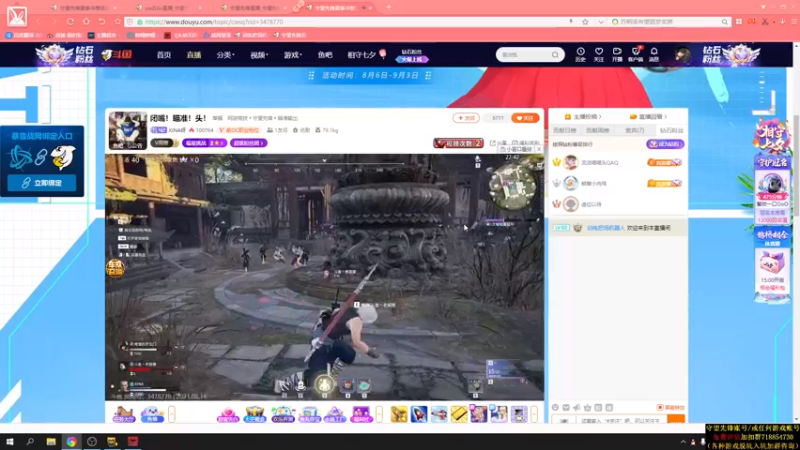800x450 pixels.
Task: Click the chat message input field
Action: coord(623,420)
